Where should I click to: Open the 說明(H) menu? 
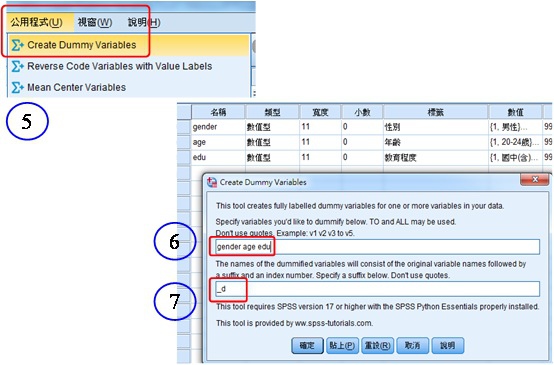[144, 23]
